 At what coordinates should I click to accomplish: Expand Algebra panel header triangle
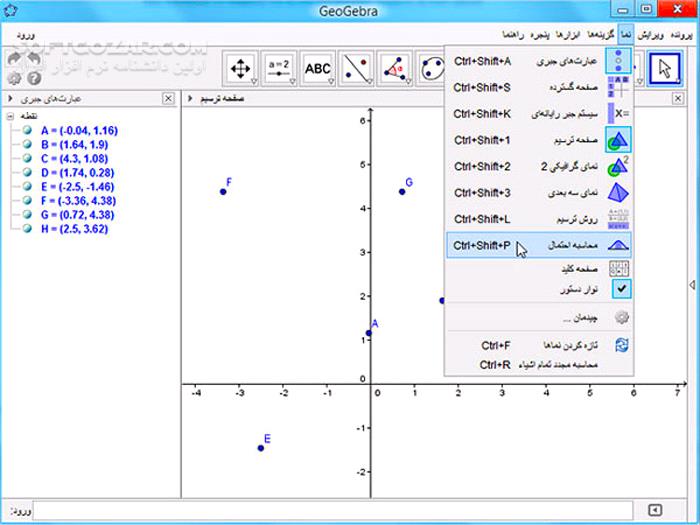[x=11, y=98]
